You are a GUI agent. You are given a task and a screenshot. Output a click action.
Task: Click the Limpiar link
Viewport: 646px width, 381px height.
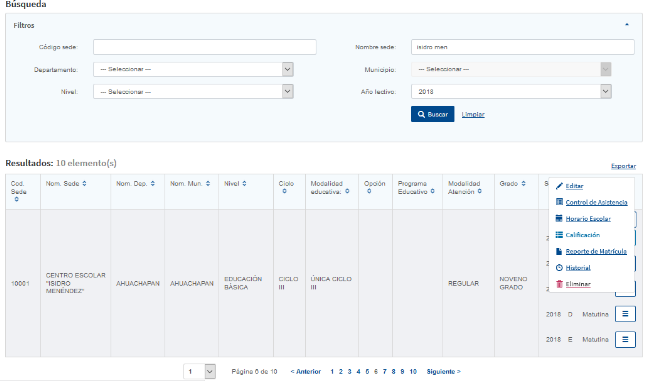coord(473,115)
